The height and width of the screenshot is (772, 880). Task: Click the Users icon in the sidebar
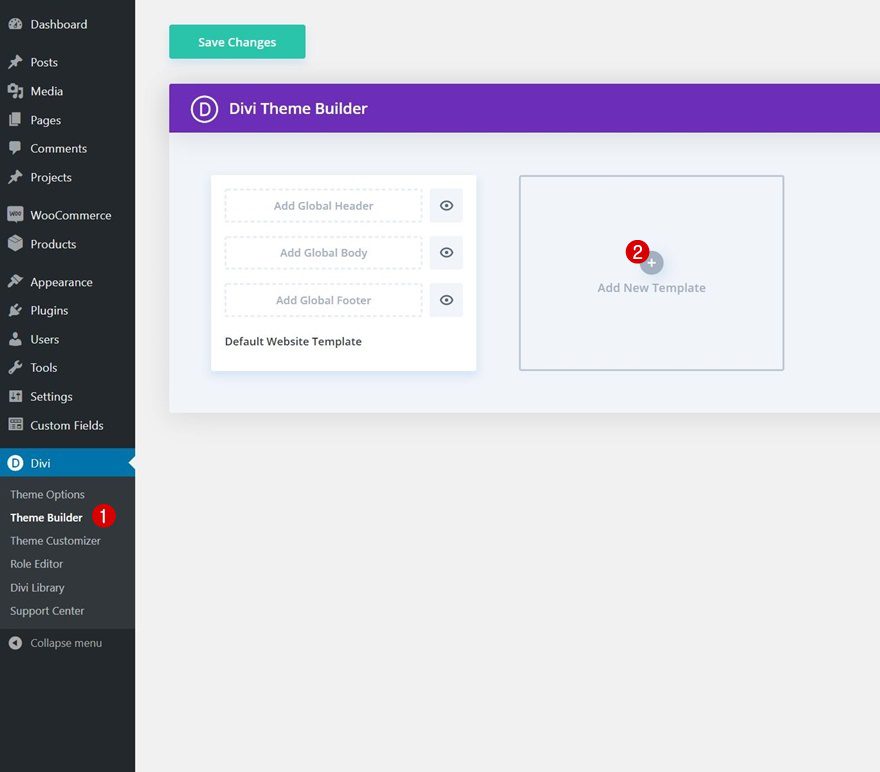click(x=18, y=339)
